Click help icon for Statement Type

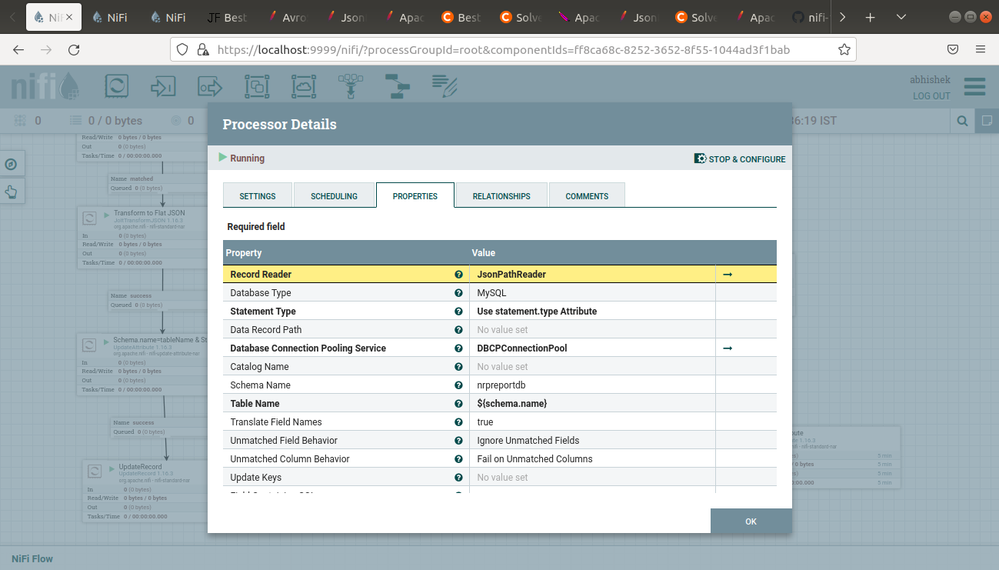tap(459, 311)
